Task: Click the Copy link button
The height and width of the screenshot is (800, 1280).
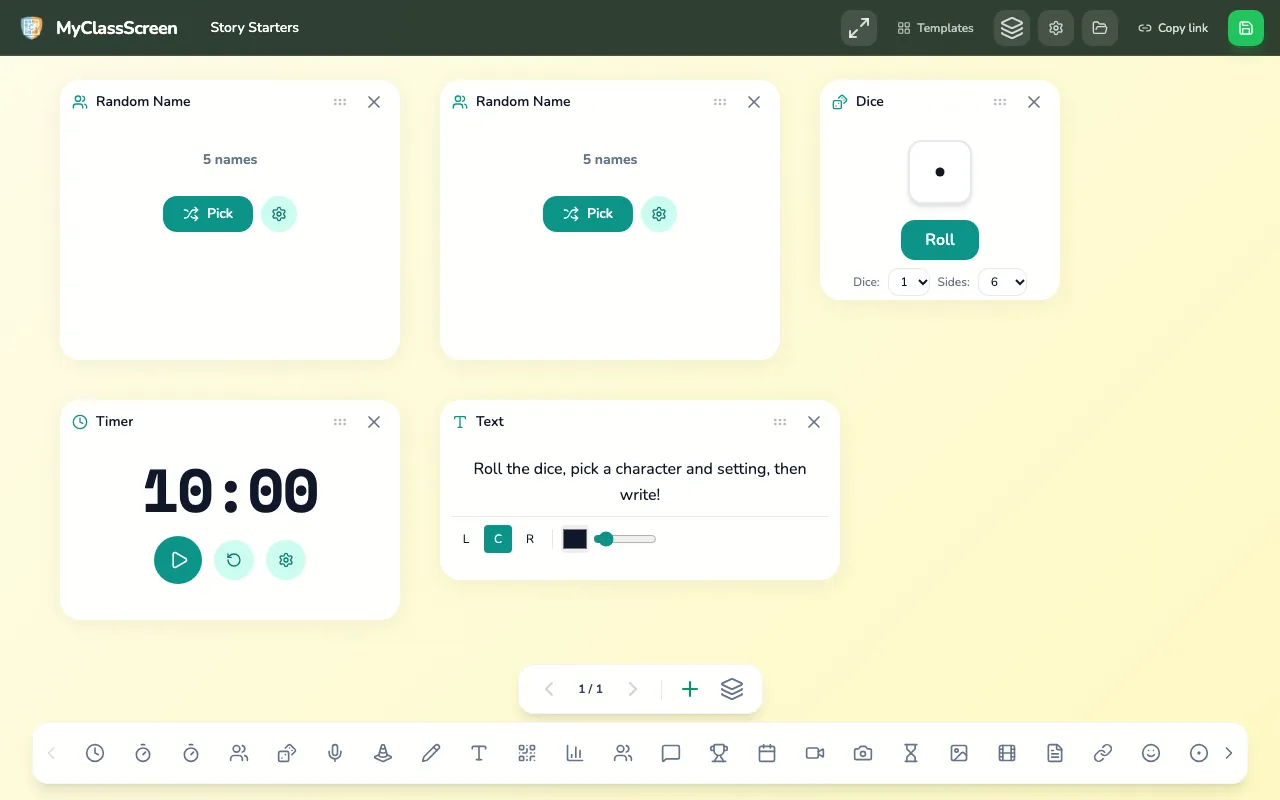Action: point(1173,28)
